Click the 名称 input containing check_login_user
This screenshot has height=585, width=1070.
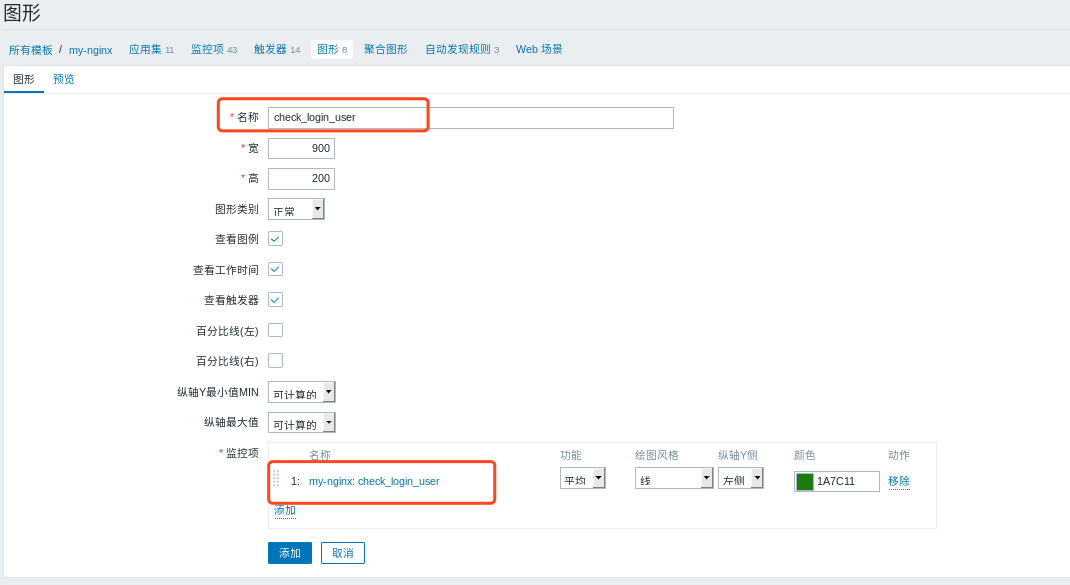point(347,116)
